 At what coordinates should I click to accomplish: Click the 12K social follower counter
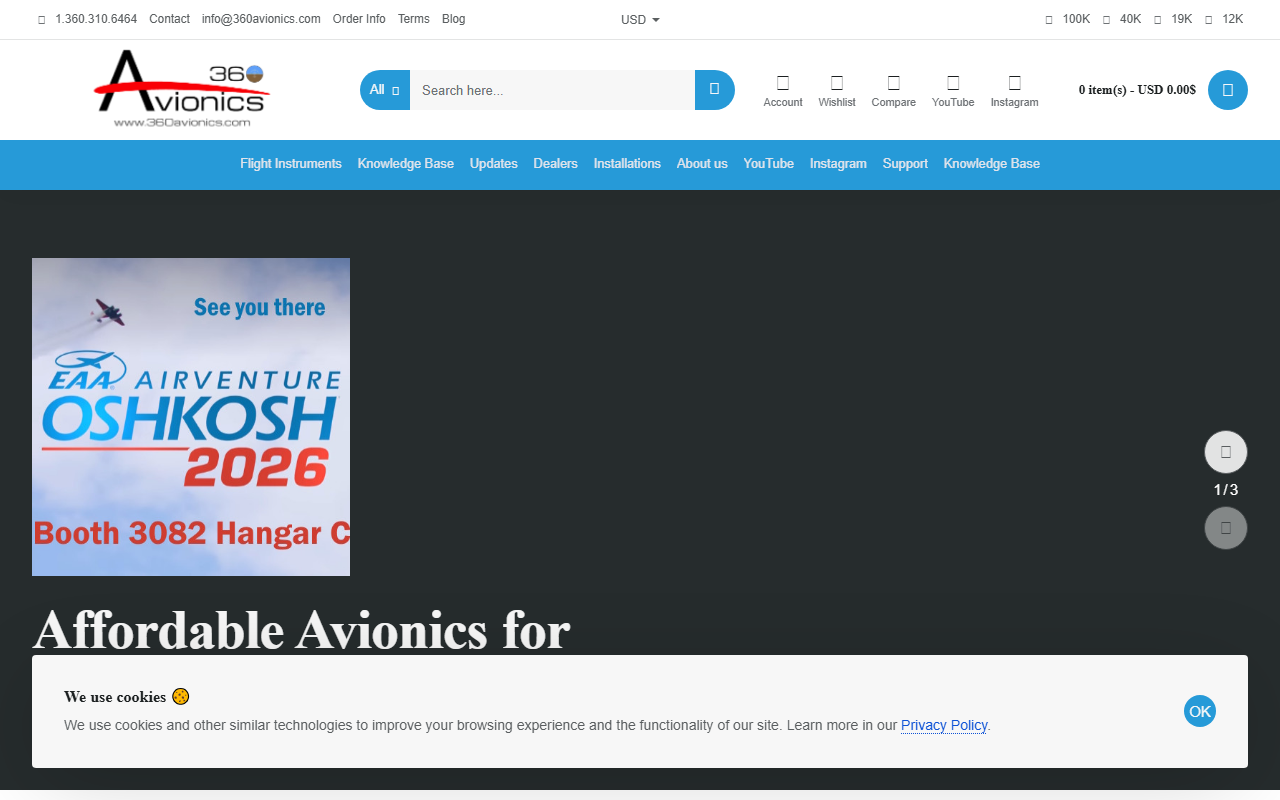point(1224,19)
